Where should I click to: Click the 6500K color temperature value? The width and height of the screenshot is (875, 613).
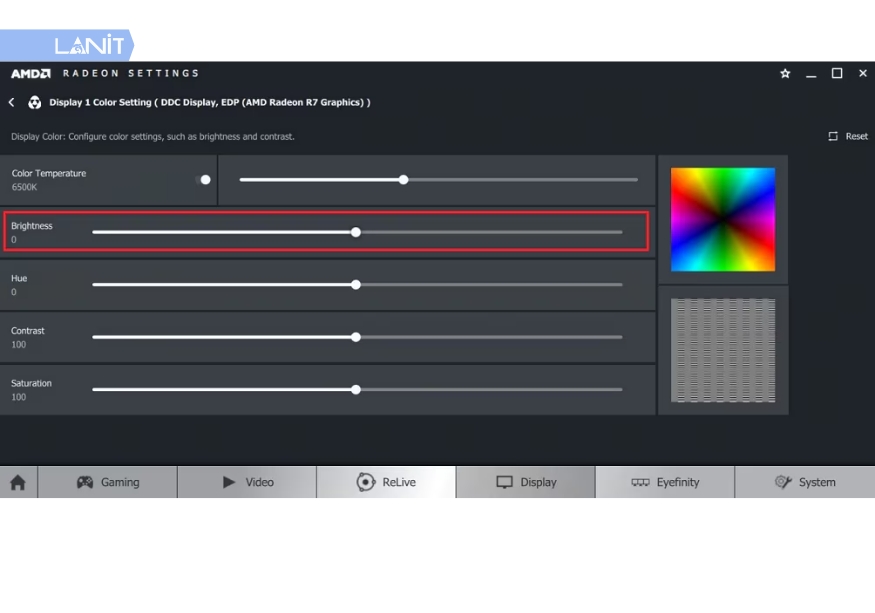point(25,187)
